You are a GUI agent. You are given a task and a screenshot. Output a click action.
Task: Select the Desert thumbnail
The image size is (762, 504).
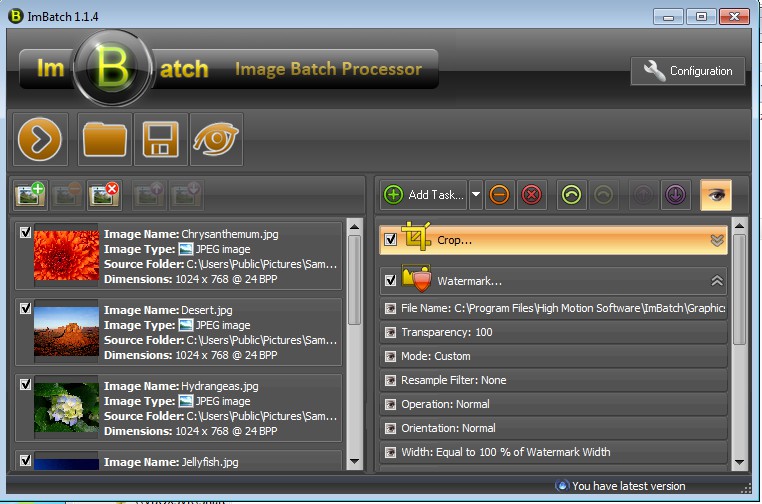coord(67,331)
